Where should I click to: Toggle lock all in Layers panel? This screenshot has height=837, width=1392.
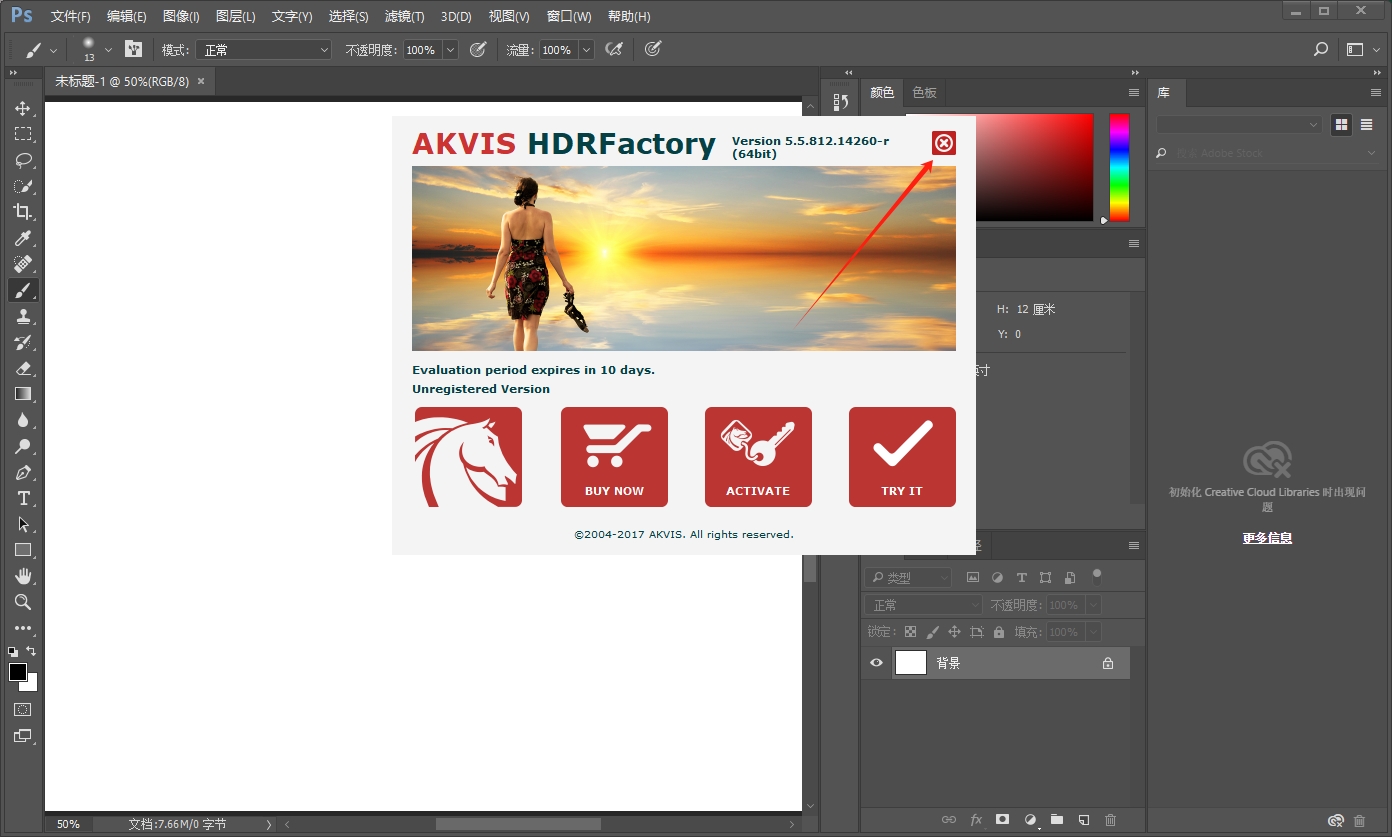[x=998, y=632]
